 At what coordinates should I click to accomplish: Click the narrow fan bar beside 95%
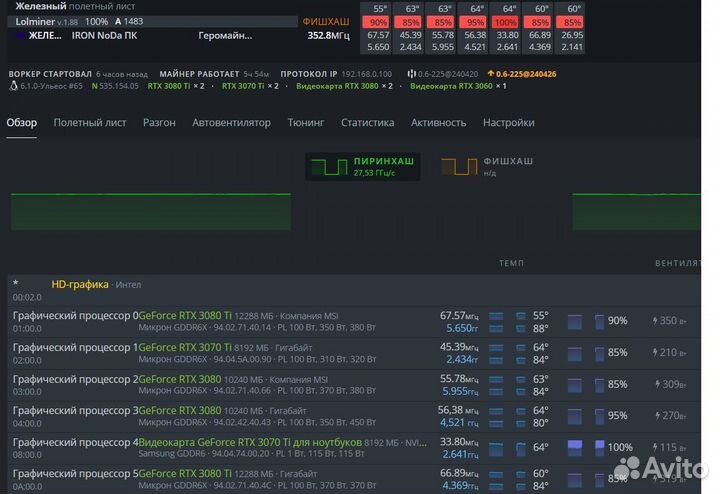tap(599, 416)
